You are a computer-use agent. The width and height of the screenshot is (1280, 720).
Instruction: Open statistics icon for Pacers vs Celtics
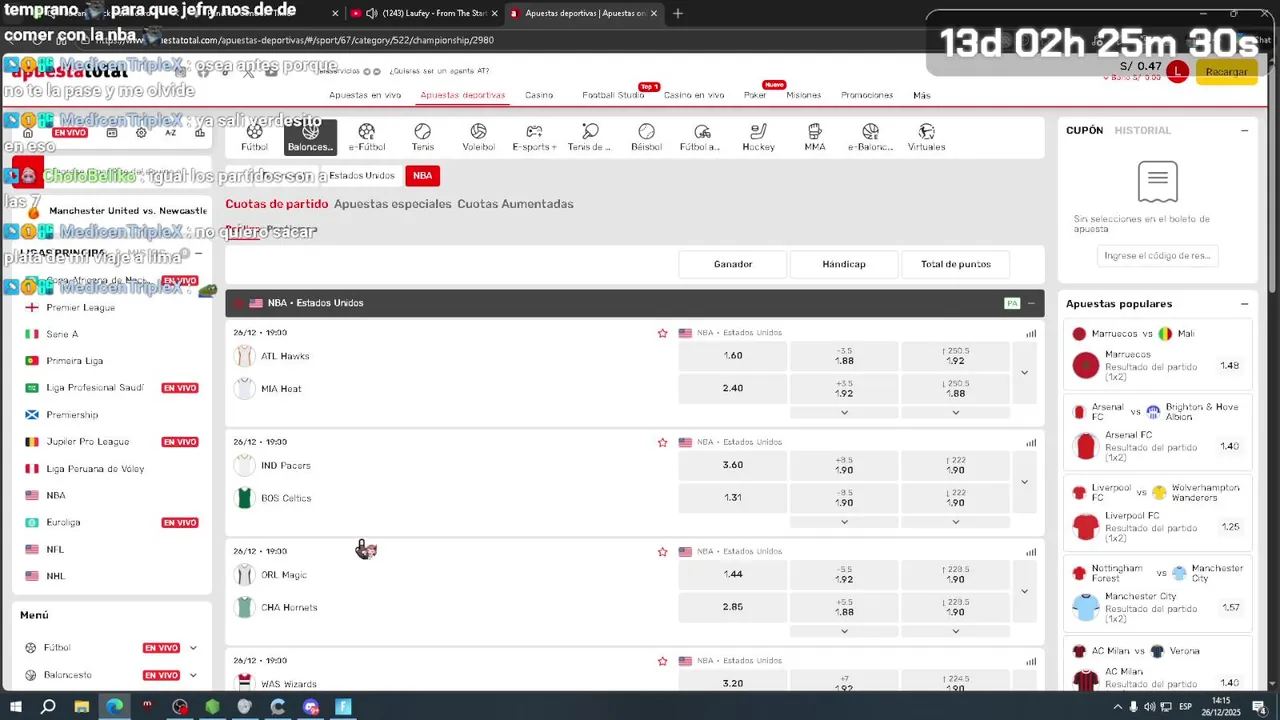1031,442
